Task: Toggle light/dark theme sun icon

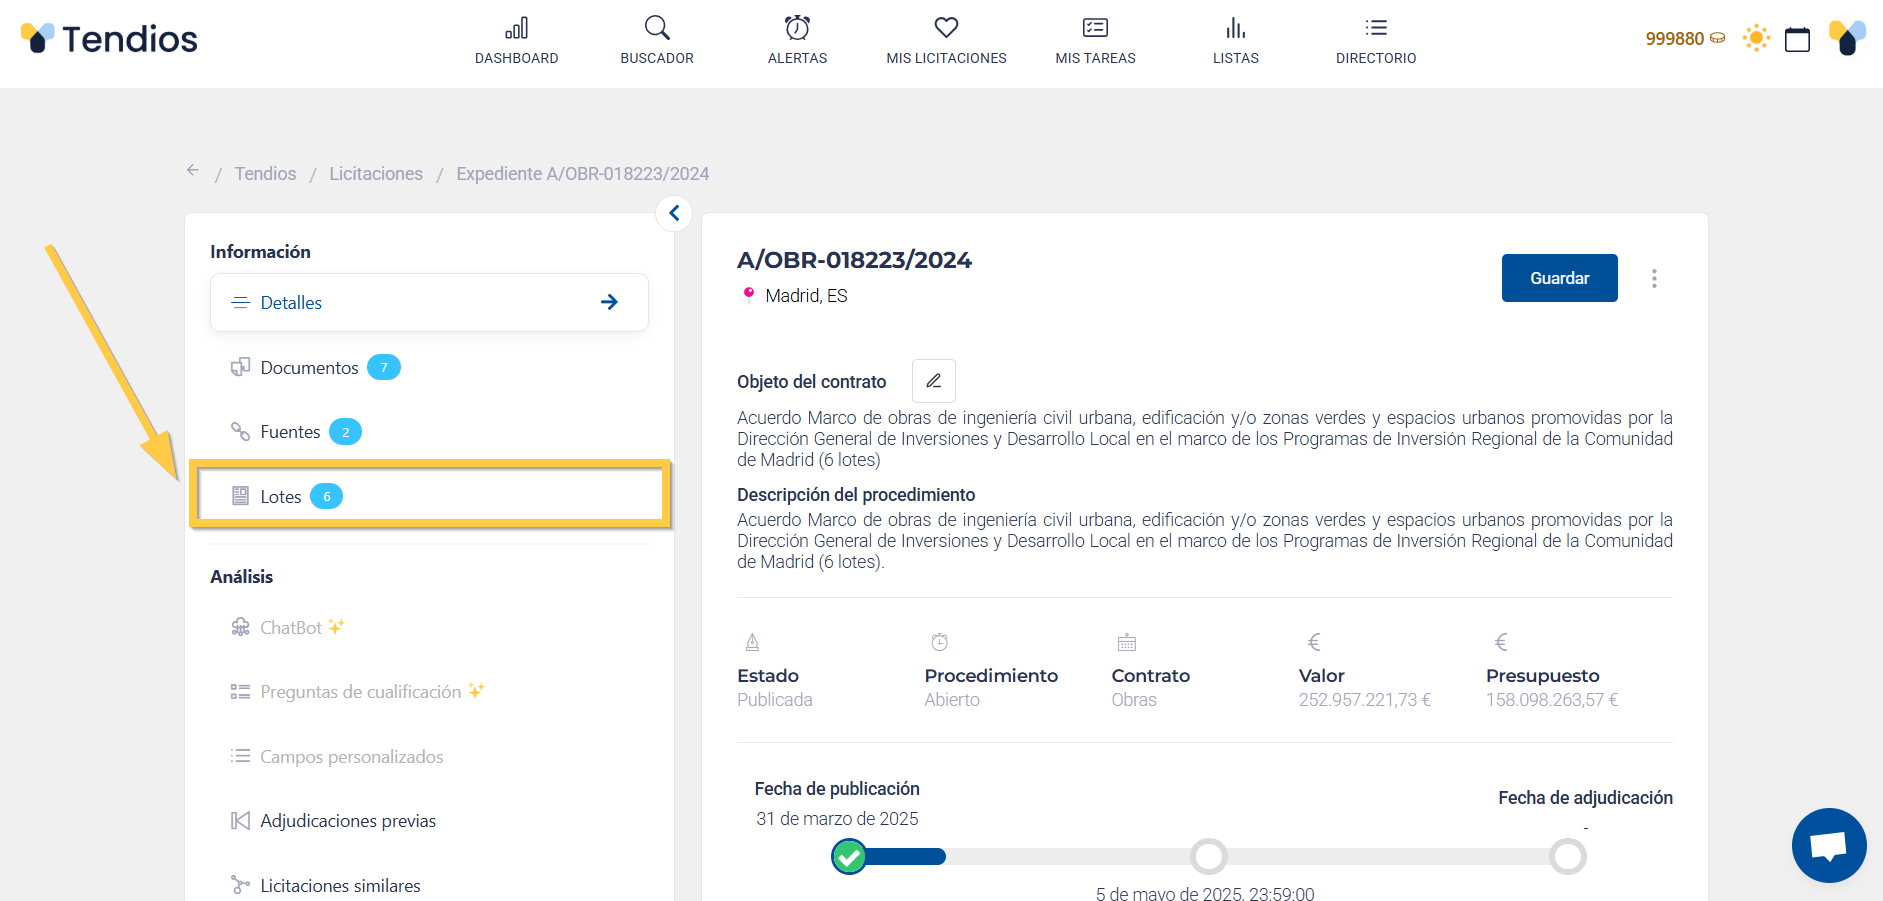Action: 1756,39
